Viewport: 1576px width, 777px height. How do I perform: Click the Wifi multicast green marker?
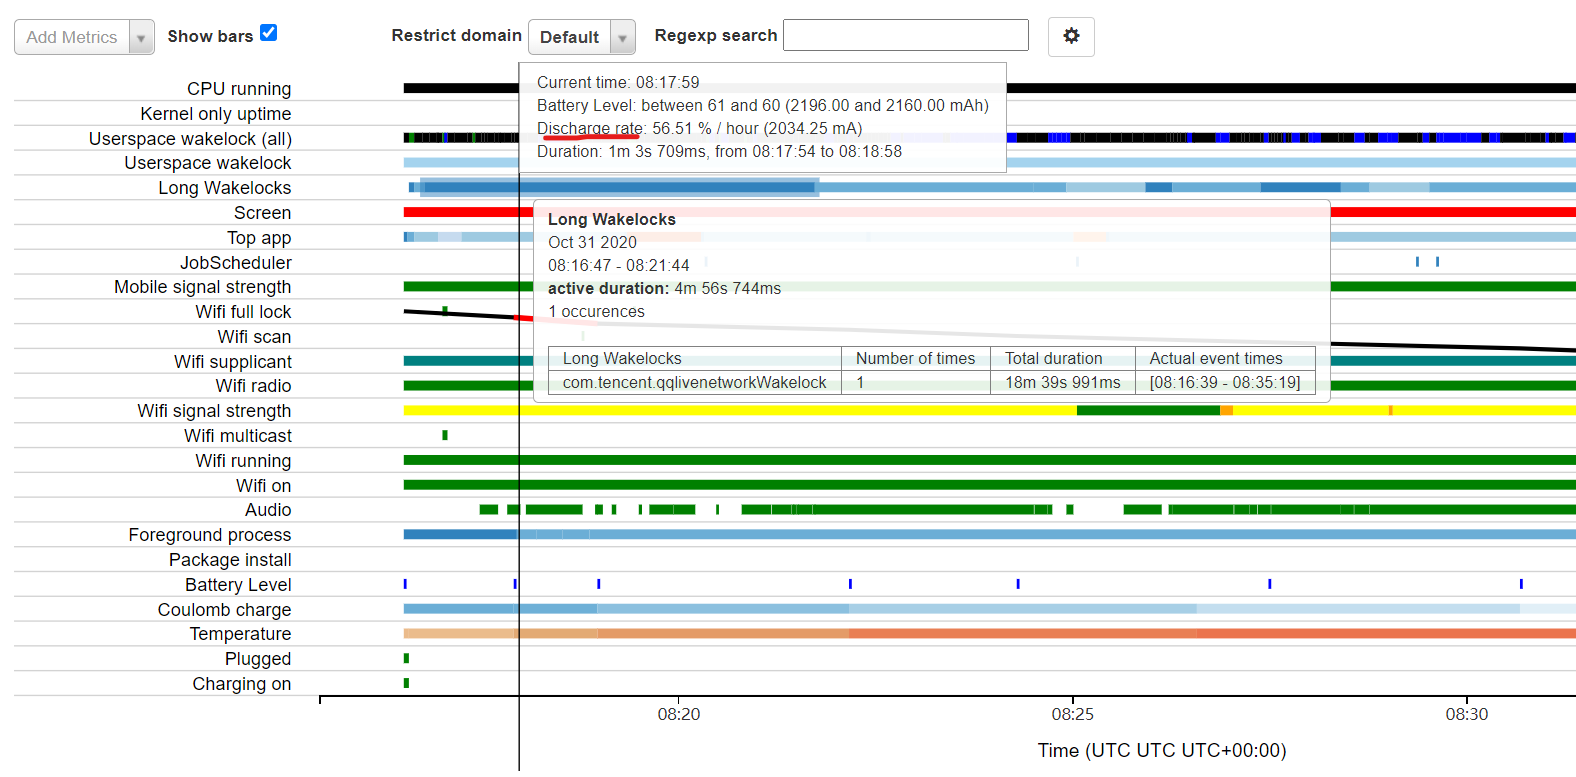[x=445, y=435]
